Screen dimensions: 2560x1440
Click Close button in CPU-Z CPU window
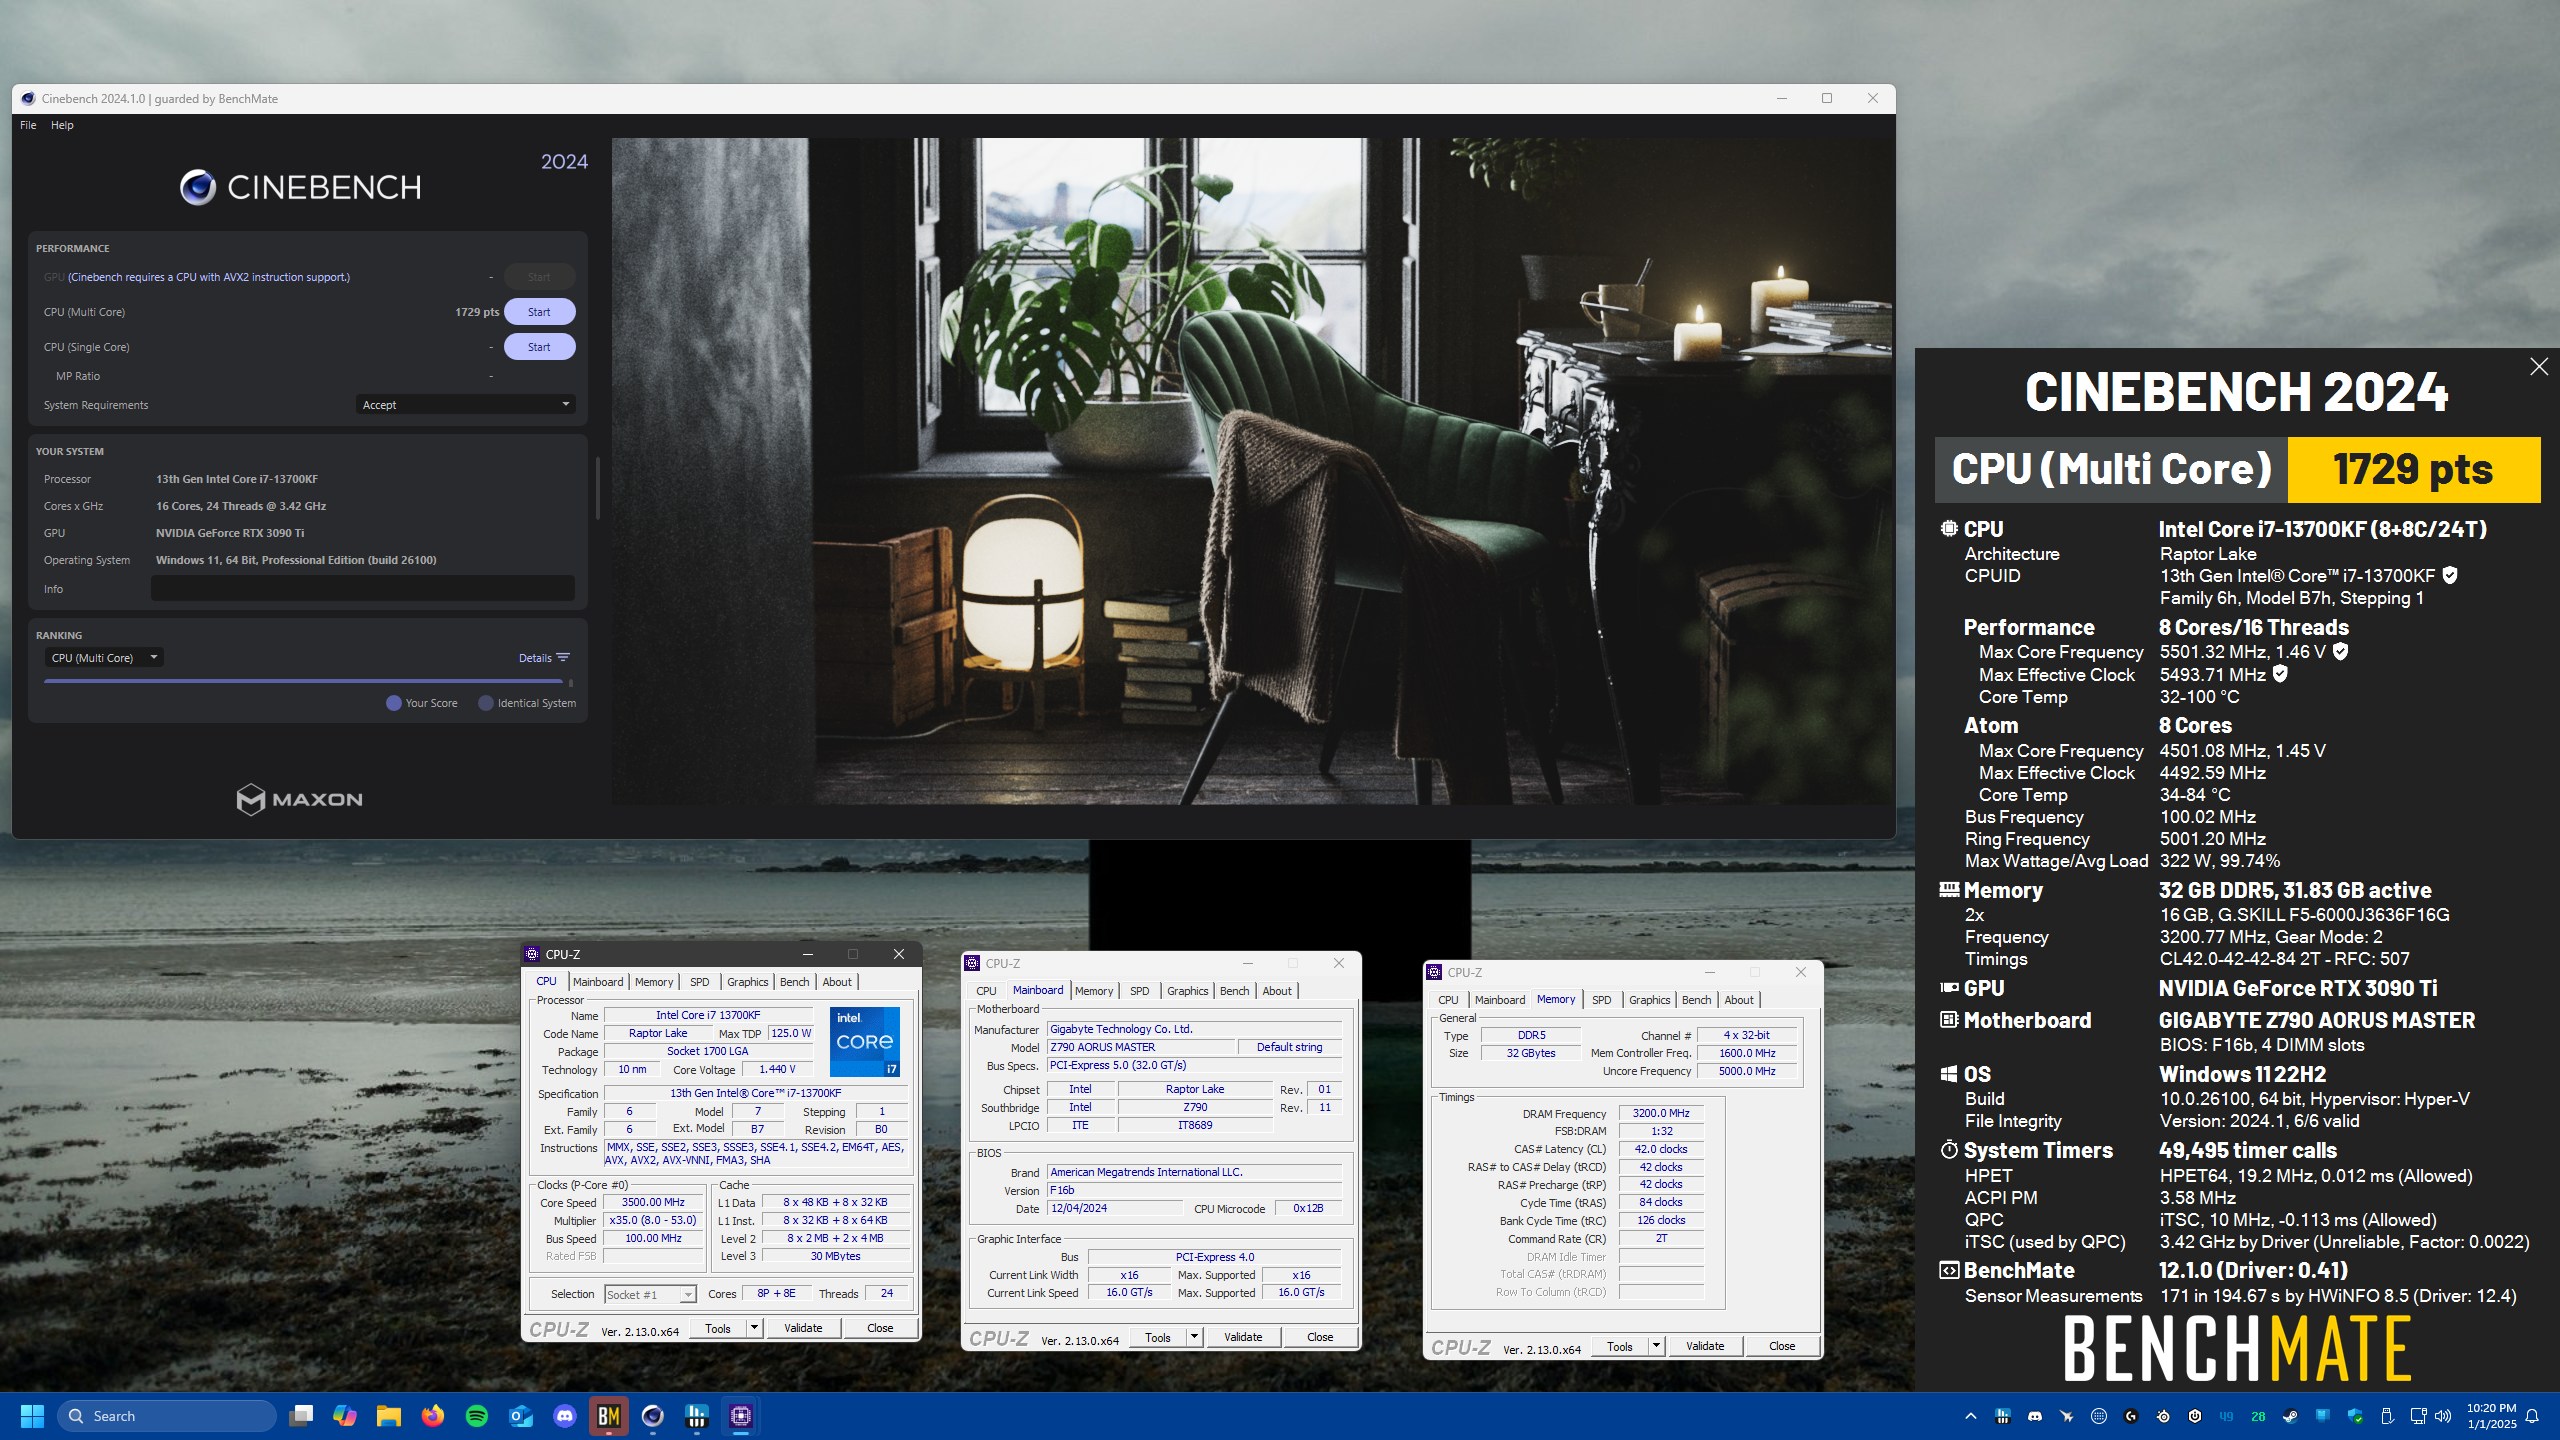[880, 1328]
